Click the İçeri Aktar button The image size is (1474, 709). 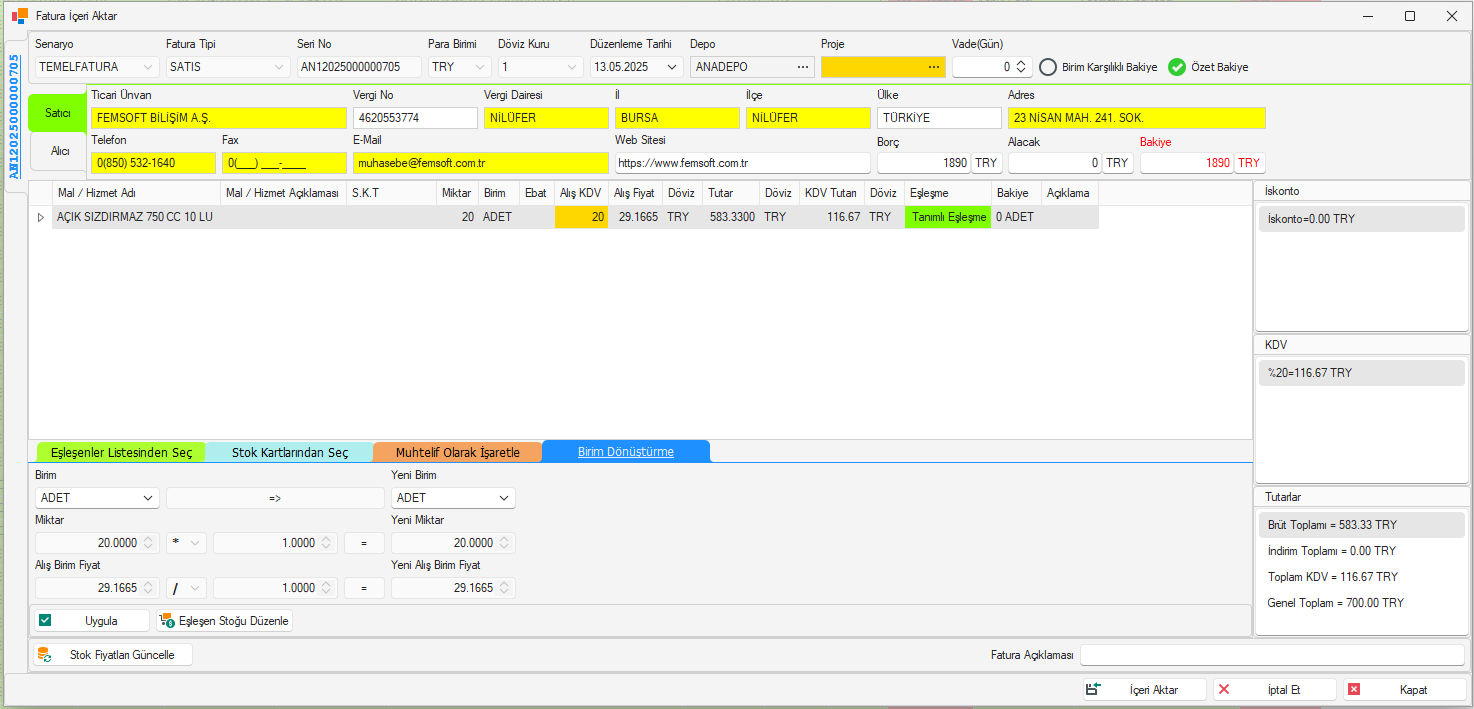click(1144, 690)
